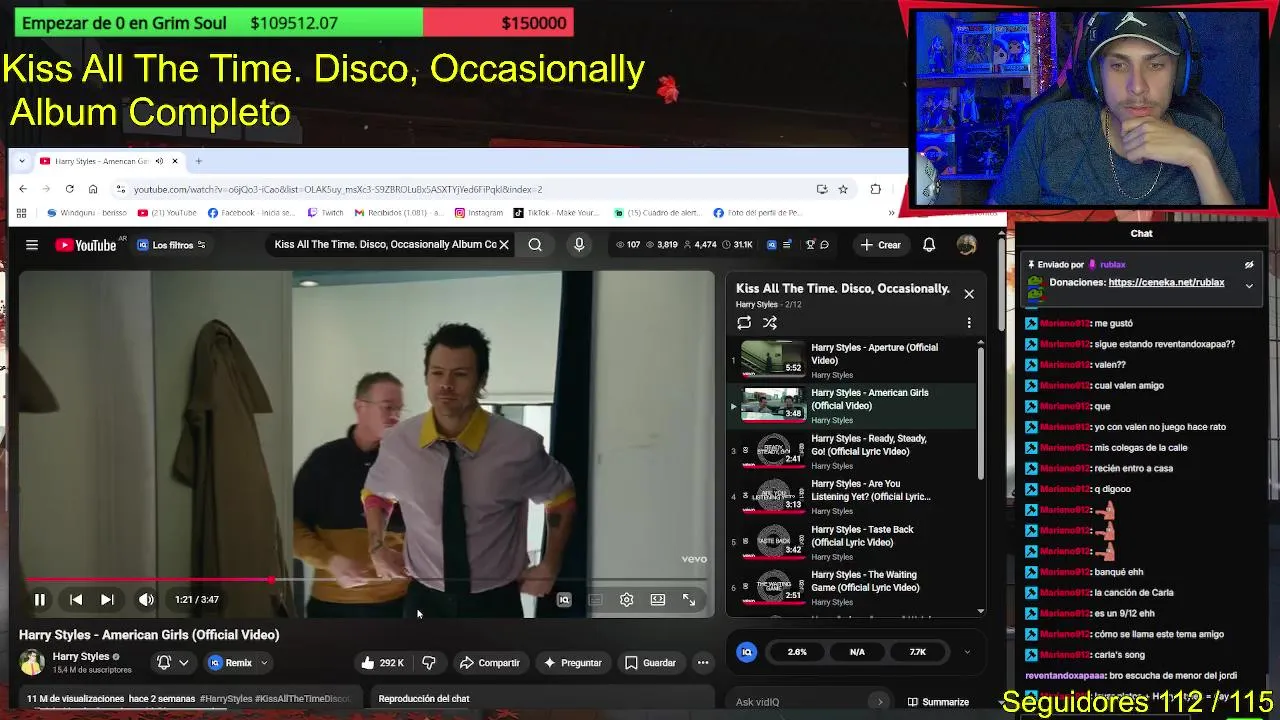Seek along the red video progress bar
The width and height of the screenshot is (1280, 720).
[366, 580]
